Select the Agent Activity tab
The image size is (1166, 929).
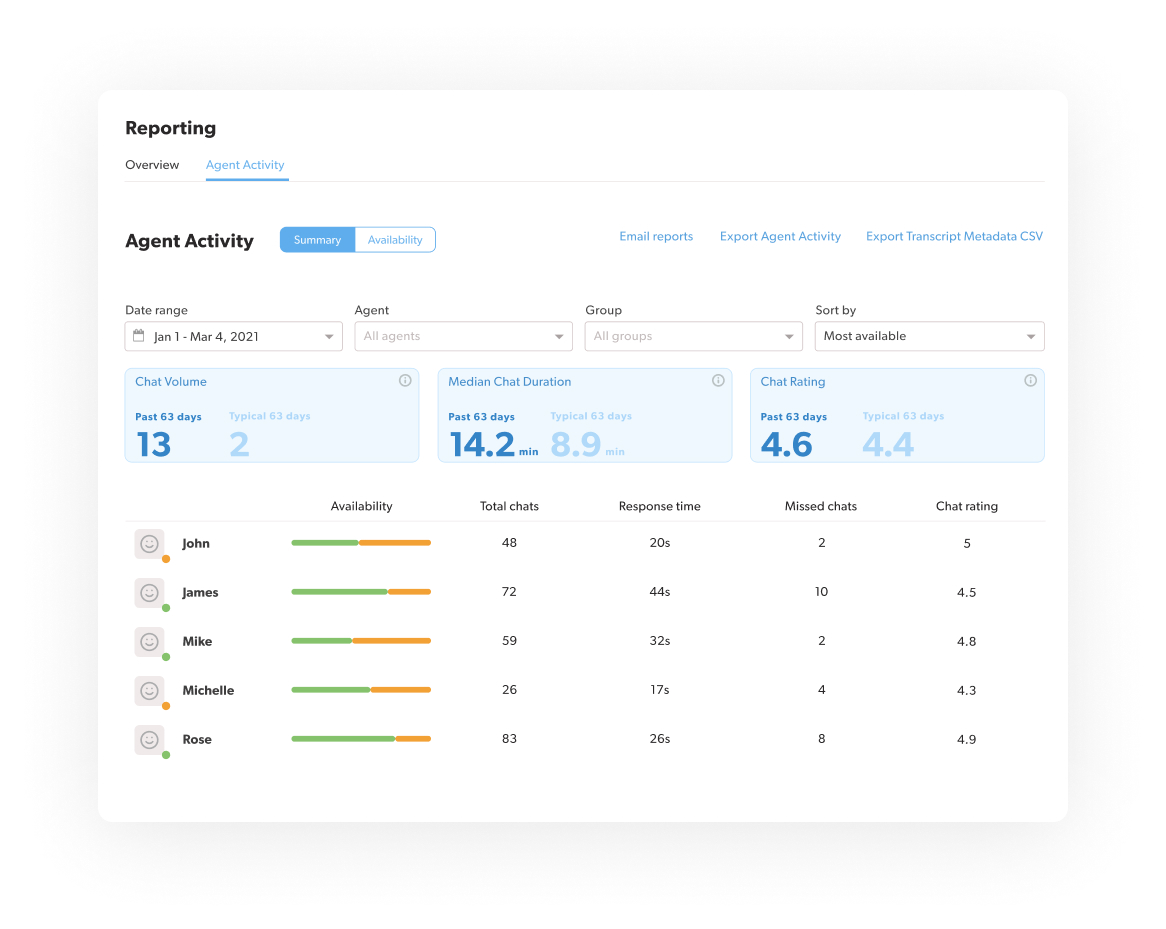pyautogui.click(x=245, y=165)
